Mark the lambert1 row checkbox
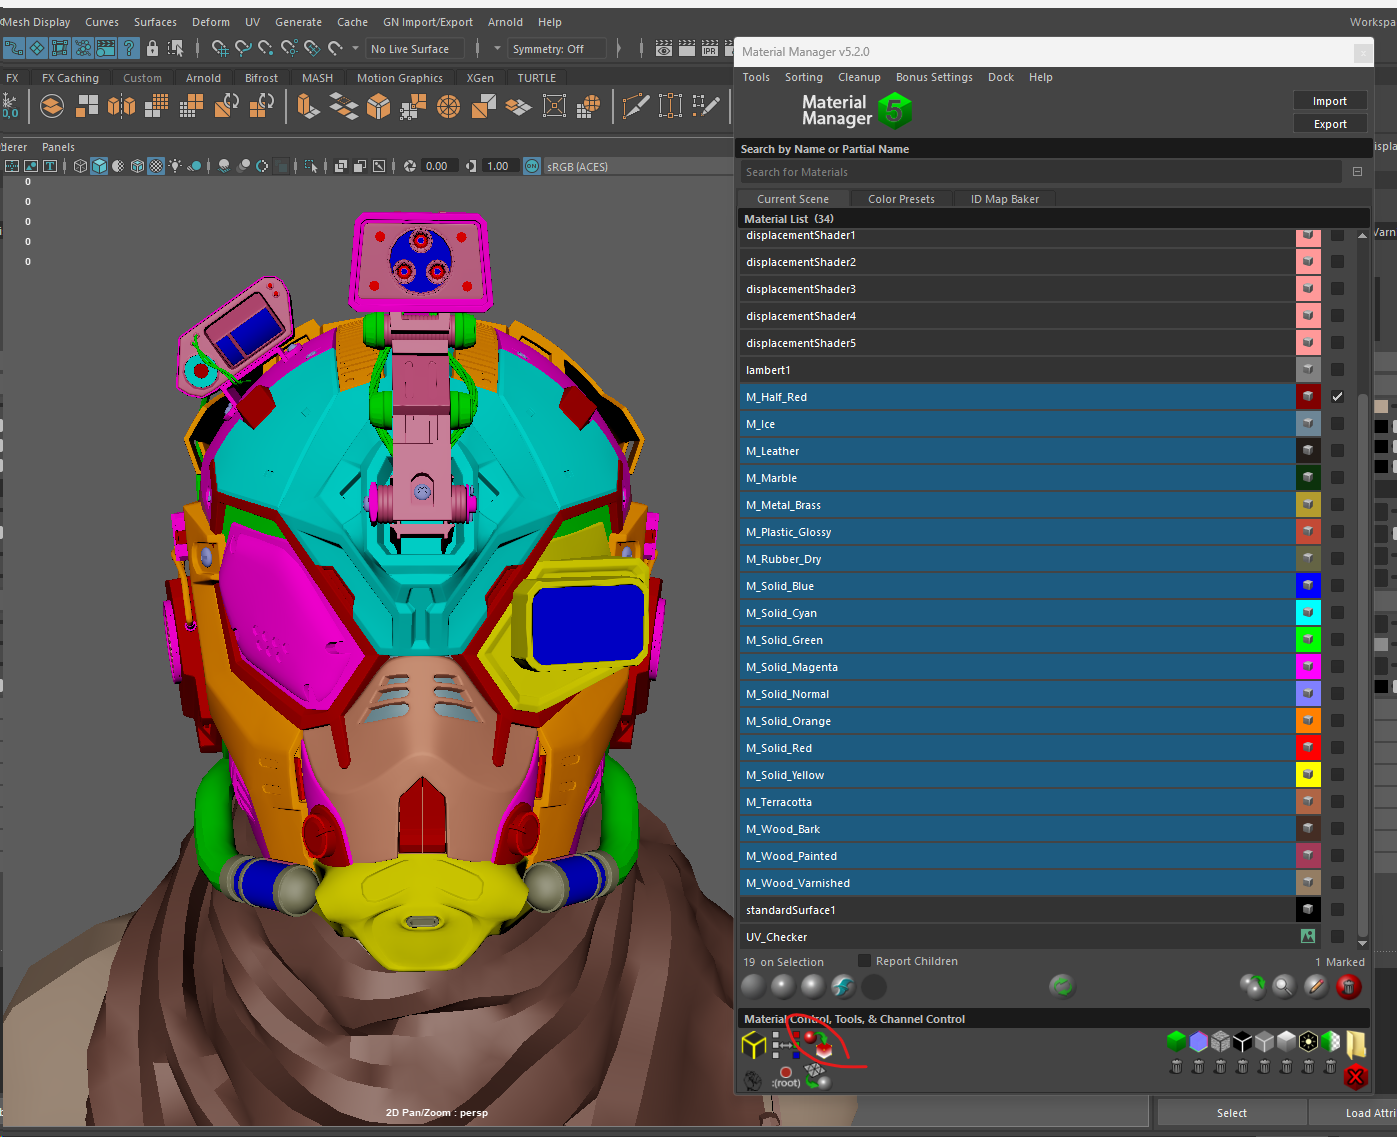1397x1137 pixels. pos(1337,370)
